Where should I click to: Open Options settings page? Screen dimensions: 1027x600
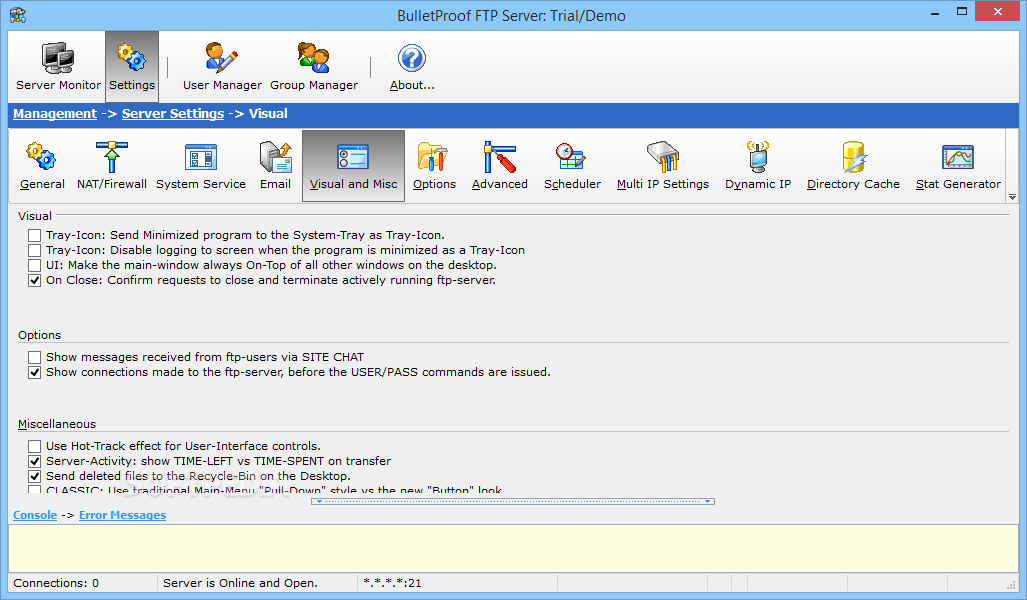click(x=434, y=166)
